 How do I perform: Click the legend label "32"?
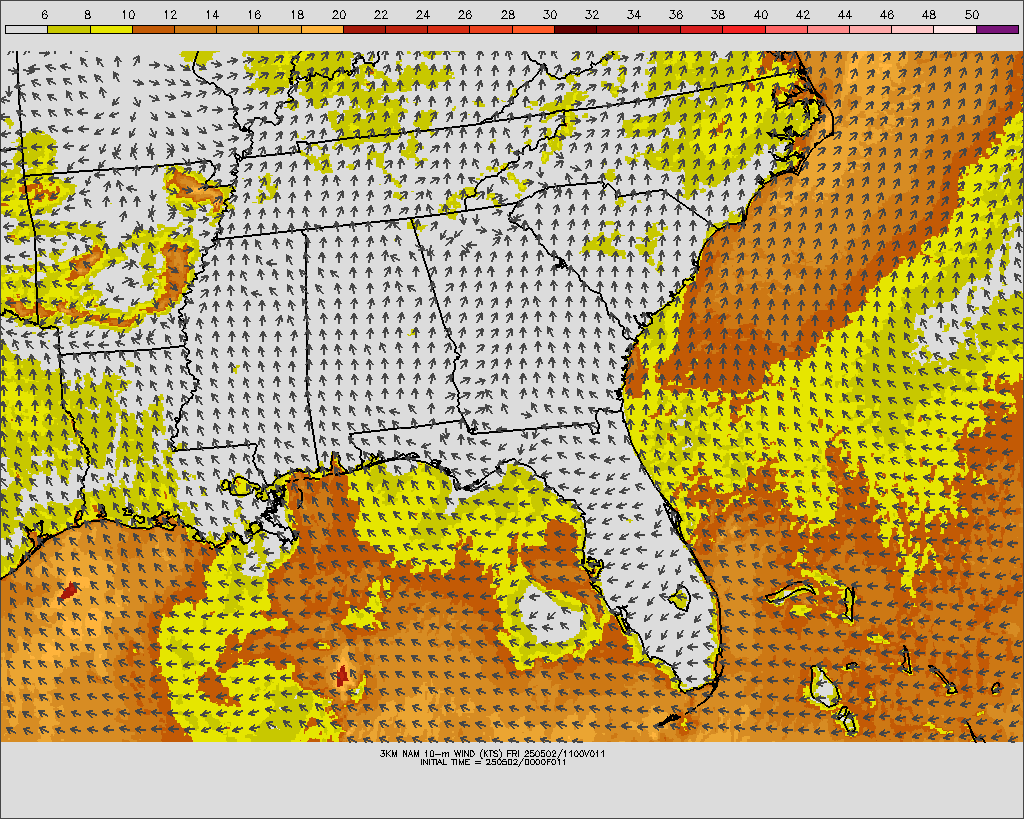point(592,14)
